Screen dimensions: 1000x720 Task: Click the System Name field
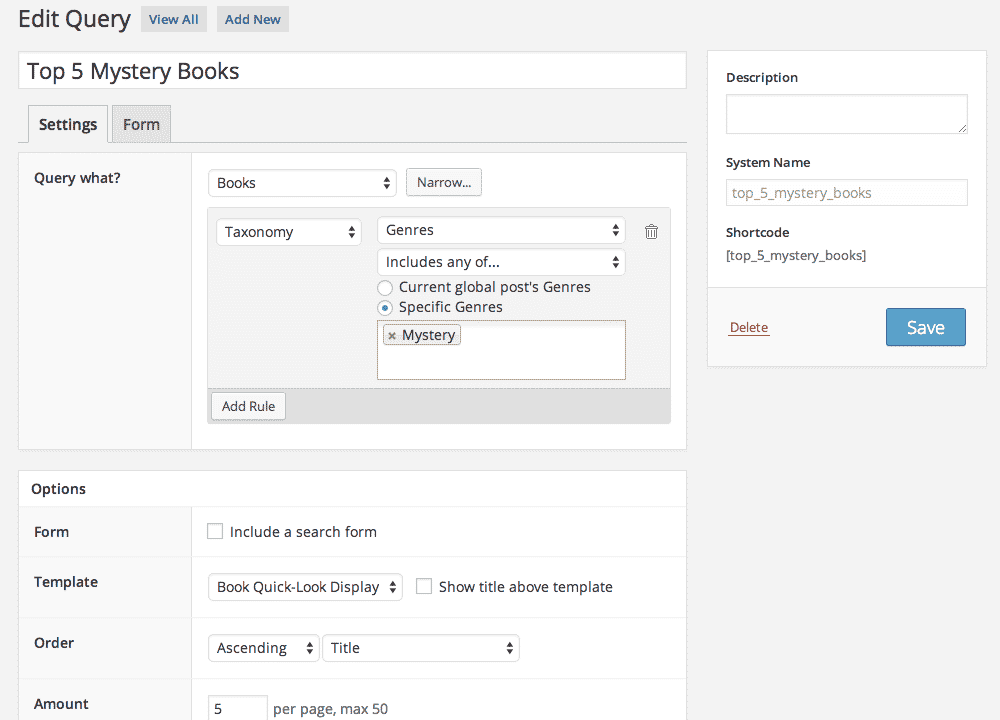[846, 193]
